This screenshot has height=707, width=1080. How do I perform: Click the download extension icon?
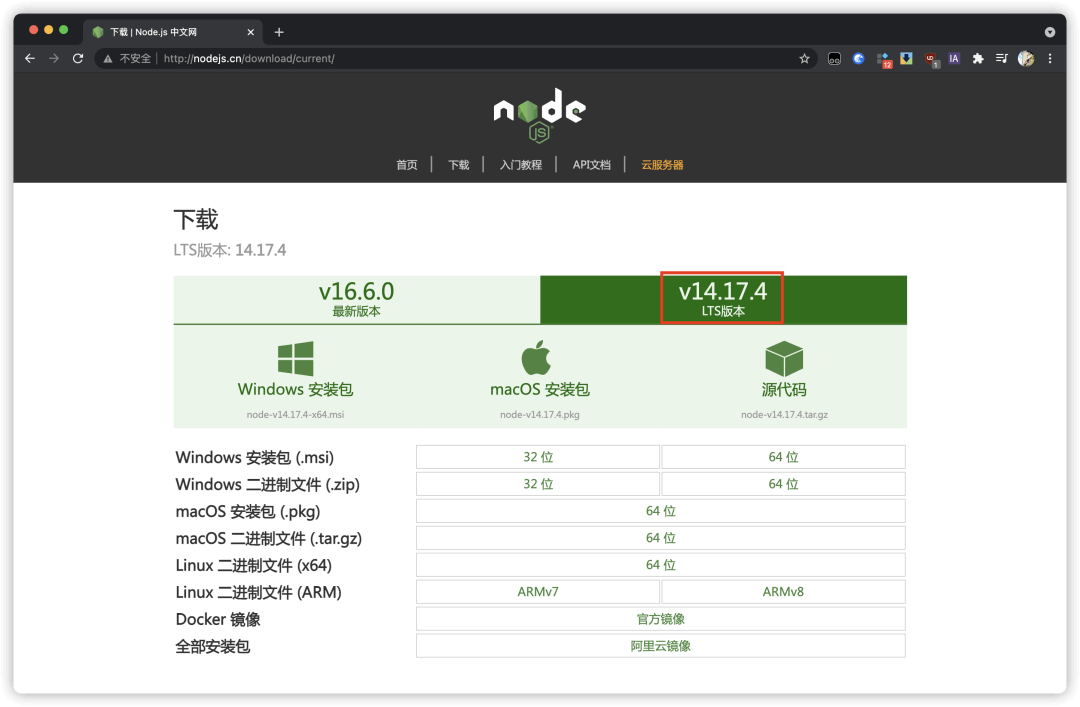[906, 59]
